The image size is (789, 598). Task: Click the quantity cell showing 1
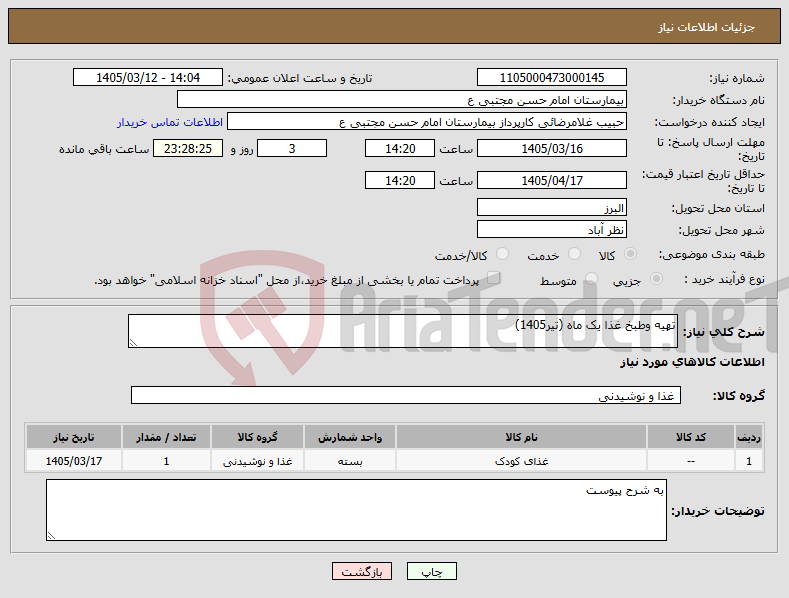[x=166, y=461]
